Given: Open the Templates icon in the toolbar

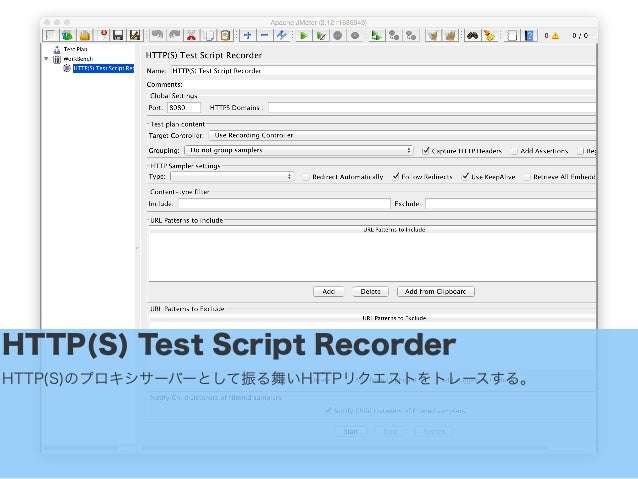Looking at the screenshot, I should pyautogui.click(x=68, y=35).
